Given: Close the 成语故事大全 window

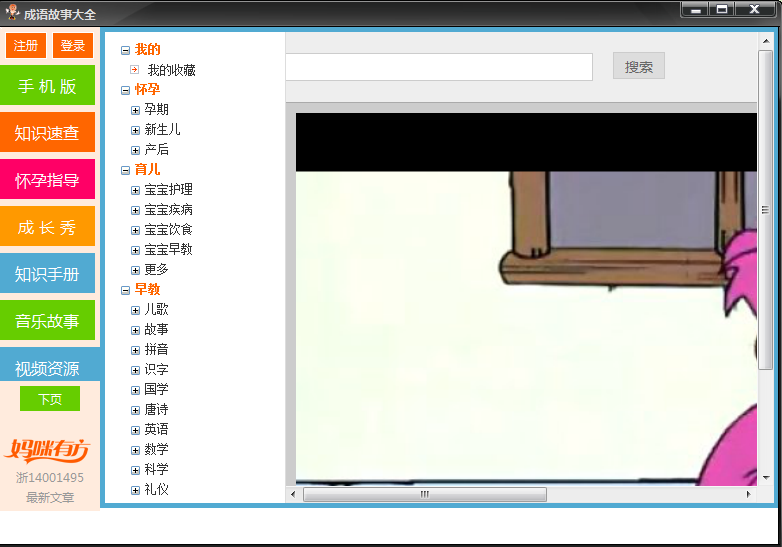Looking at the screenshot, I should [x=754, y=9].
